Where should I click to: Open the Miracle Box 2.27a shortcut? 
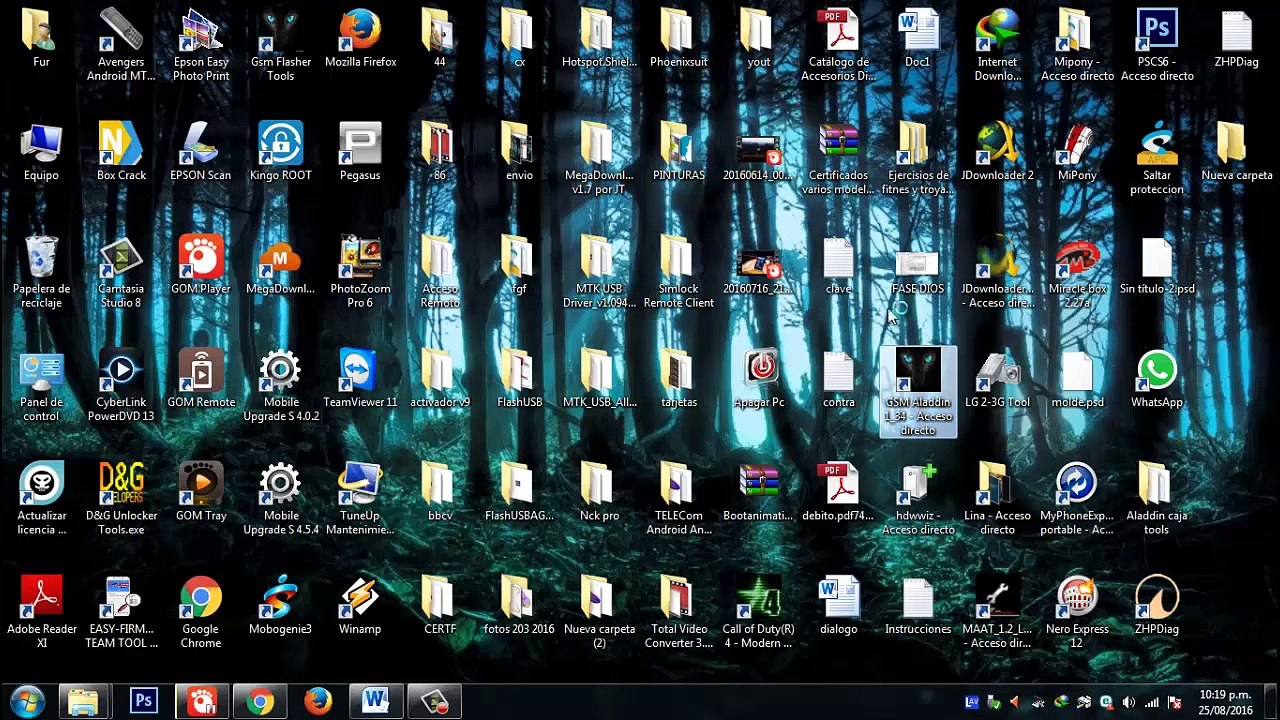click(1077, 272)
